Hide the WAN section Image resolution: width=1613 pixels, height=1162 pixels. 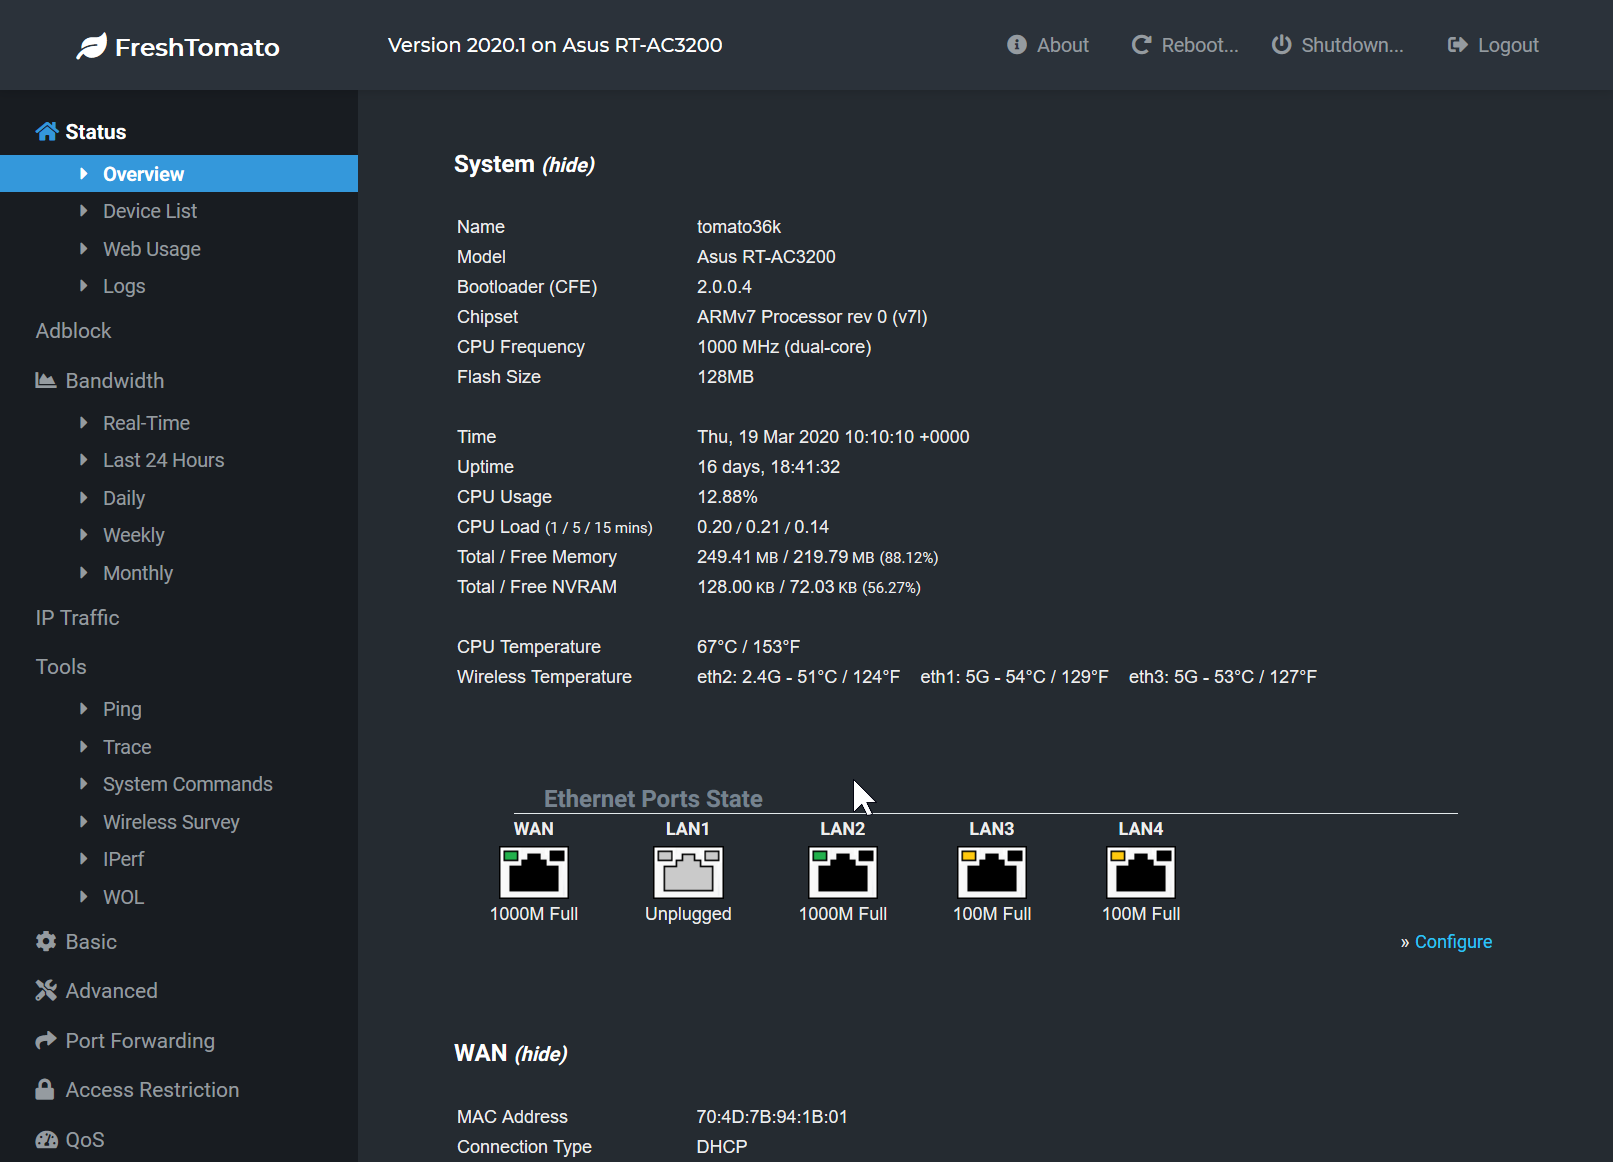coord(540,1053)
